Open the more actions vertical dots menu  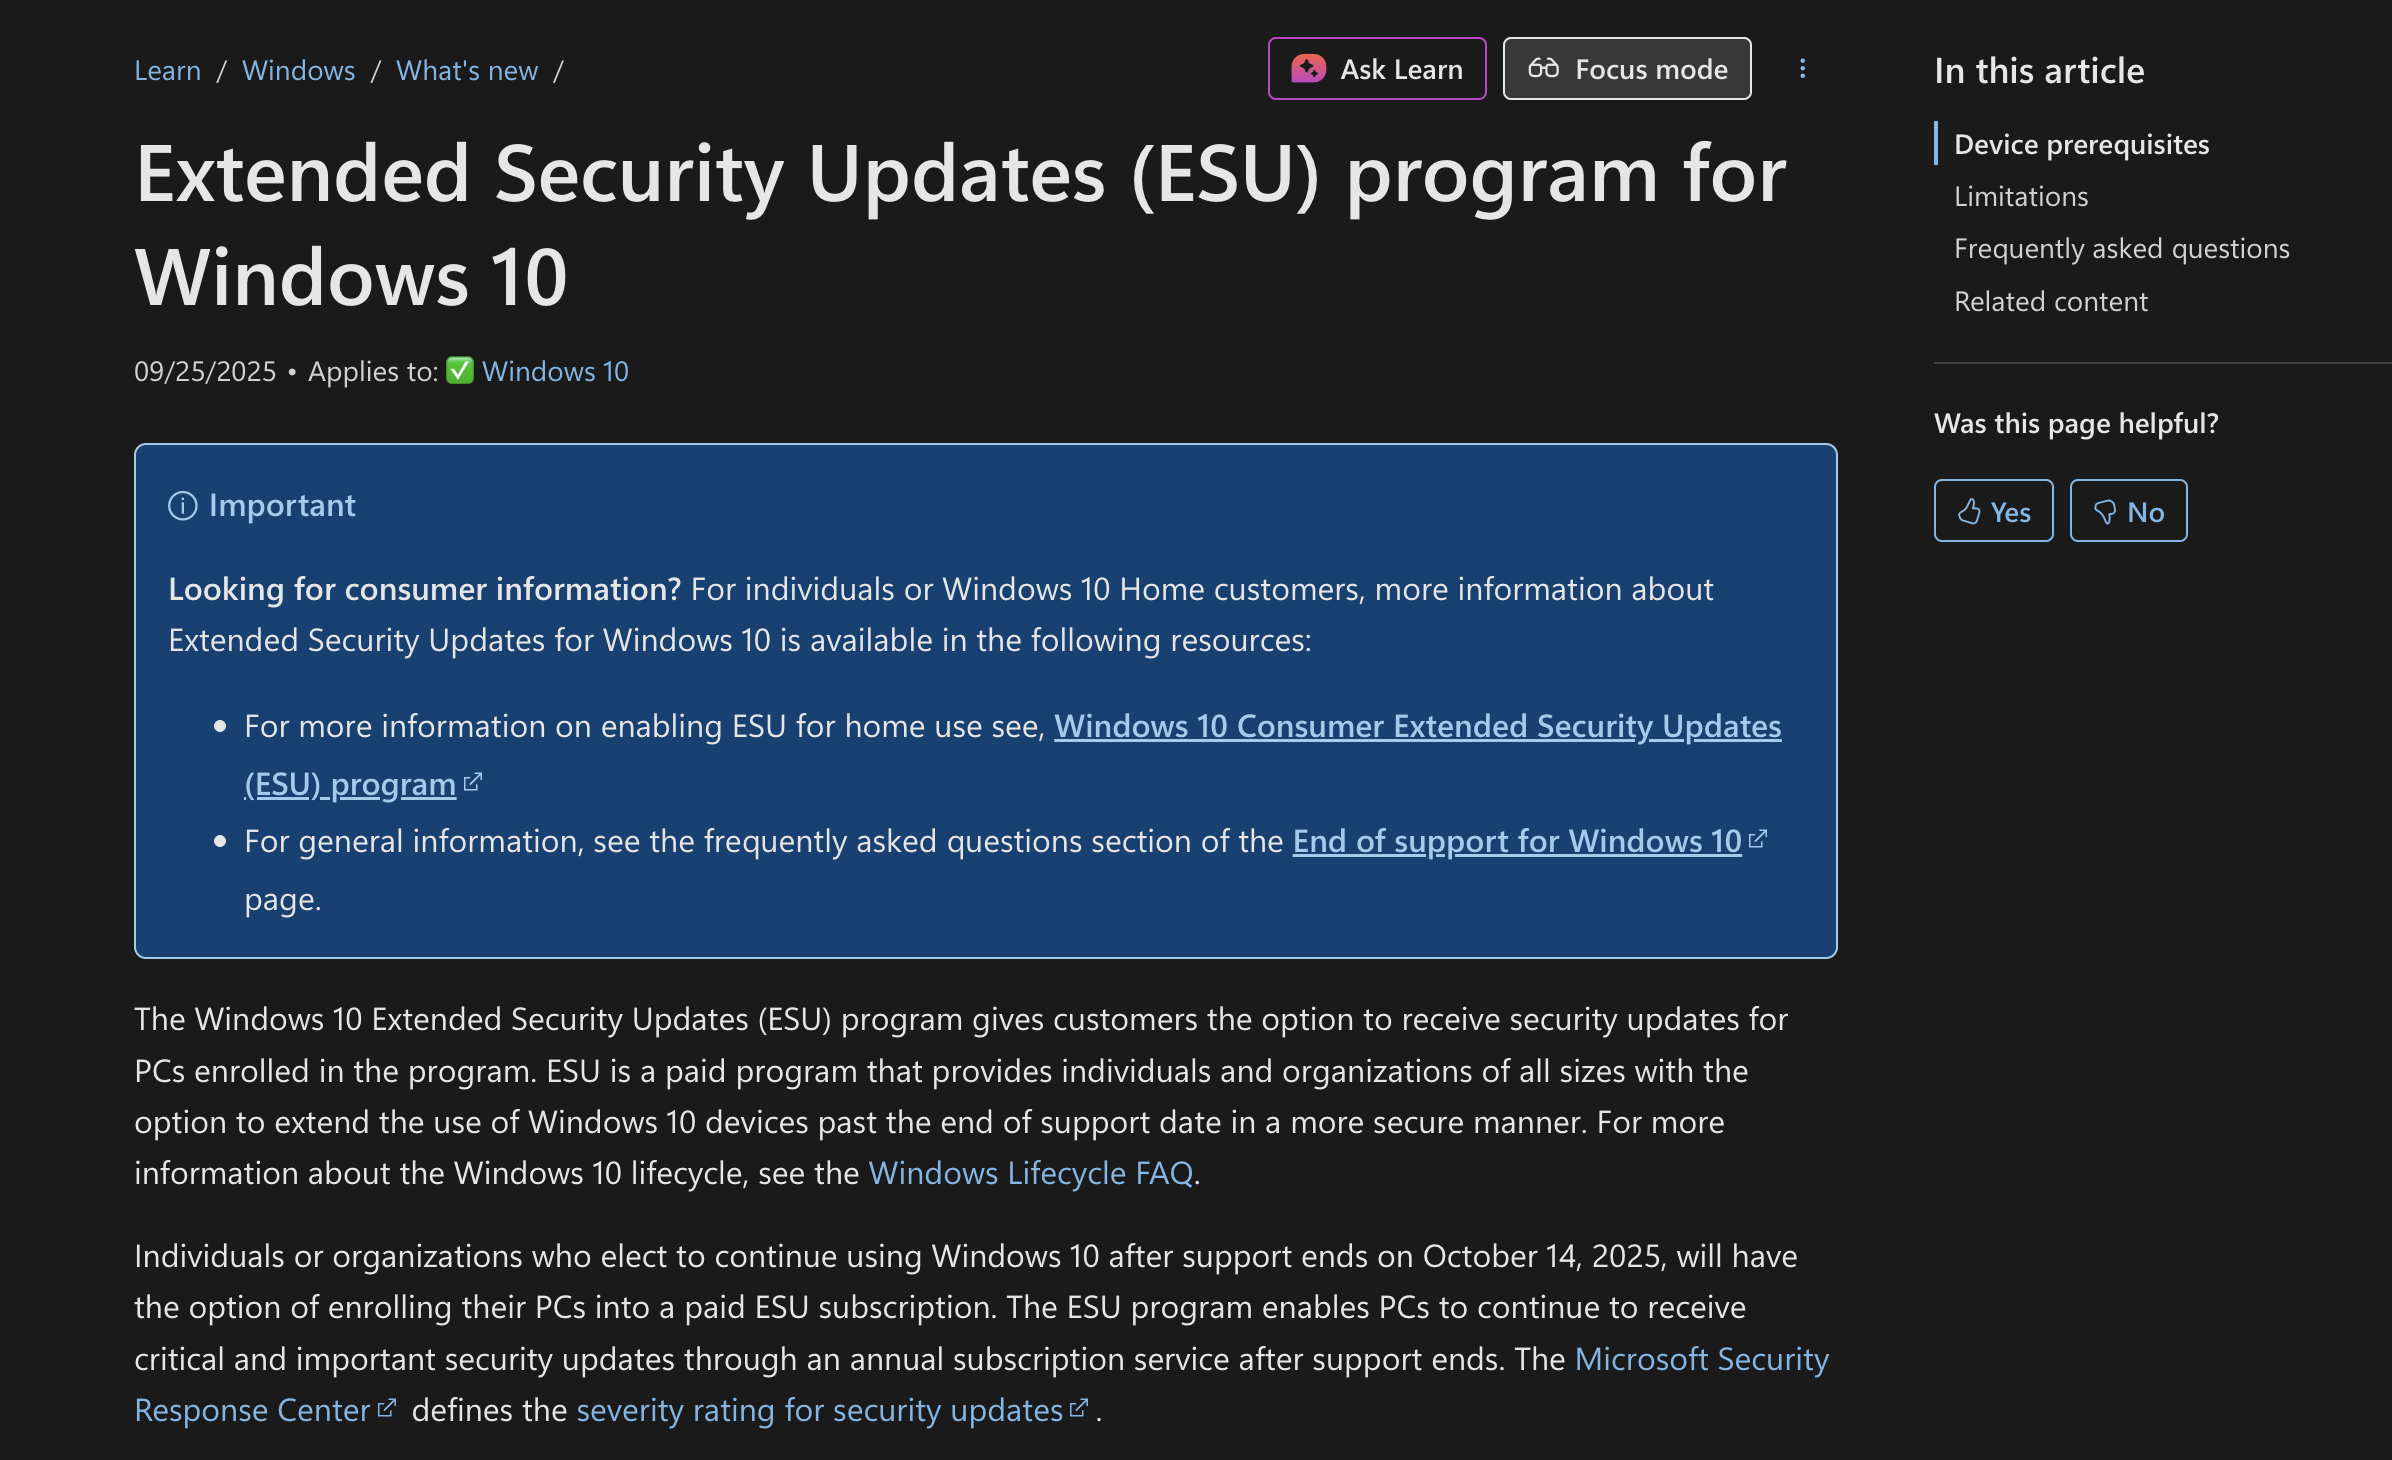[x=1802, y=69]
